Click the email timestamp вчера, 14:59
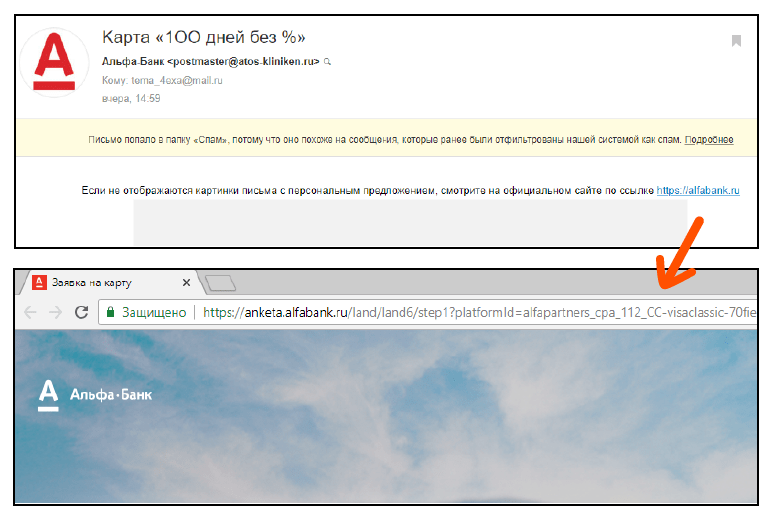Viewport: 772px width, 522px height. coord(131,98)
